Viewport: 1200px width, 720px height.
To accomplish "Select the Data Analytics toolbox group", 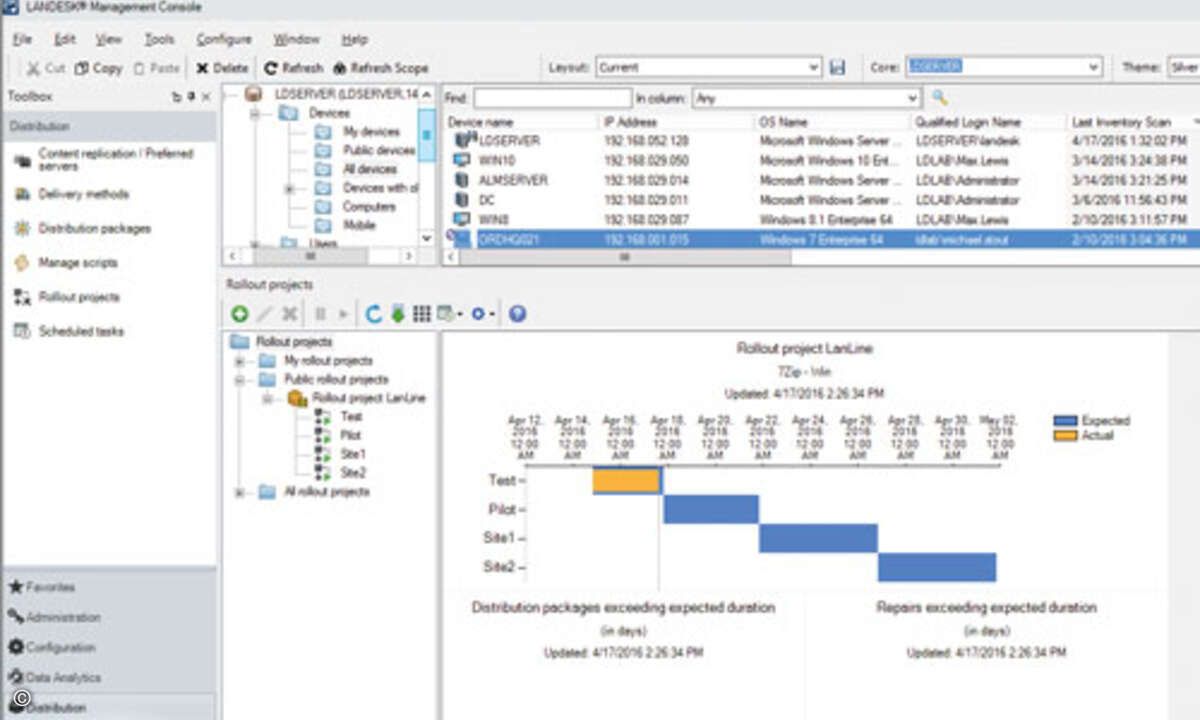I will [108, 677].
